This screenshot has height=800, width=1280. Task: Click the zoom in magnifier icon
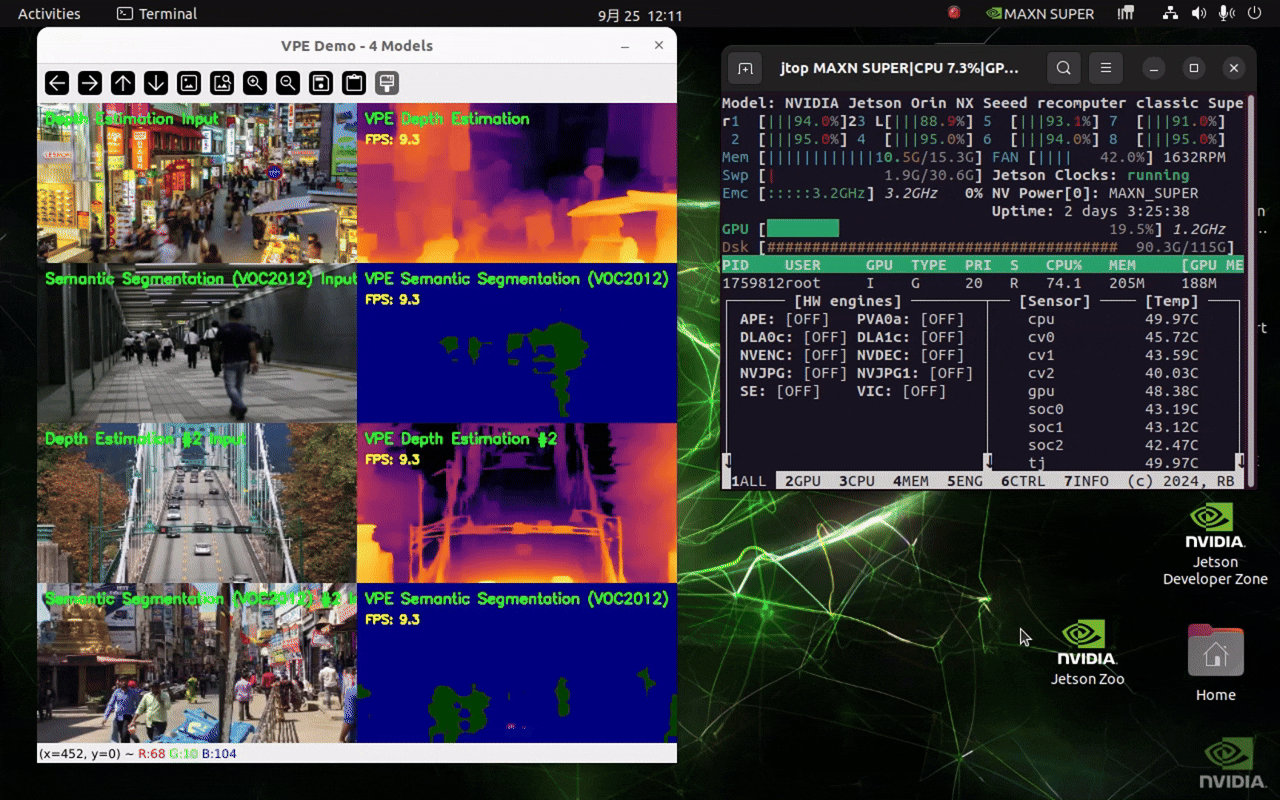coord(255,83)
